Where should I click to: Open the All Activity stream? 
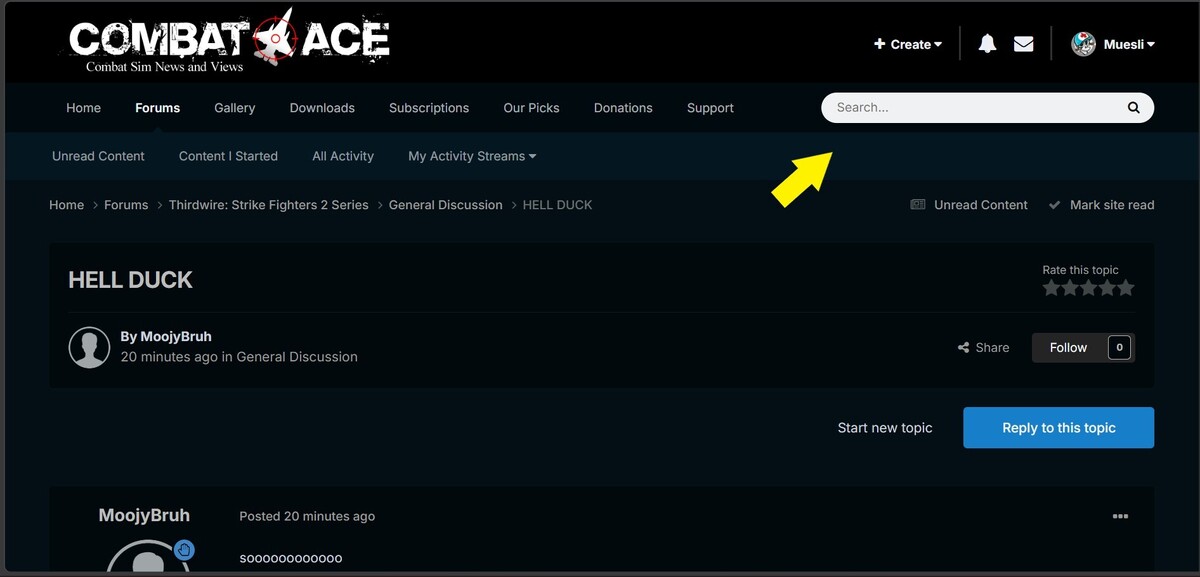(343, 156)
